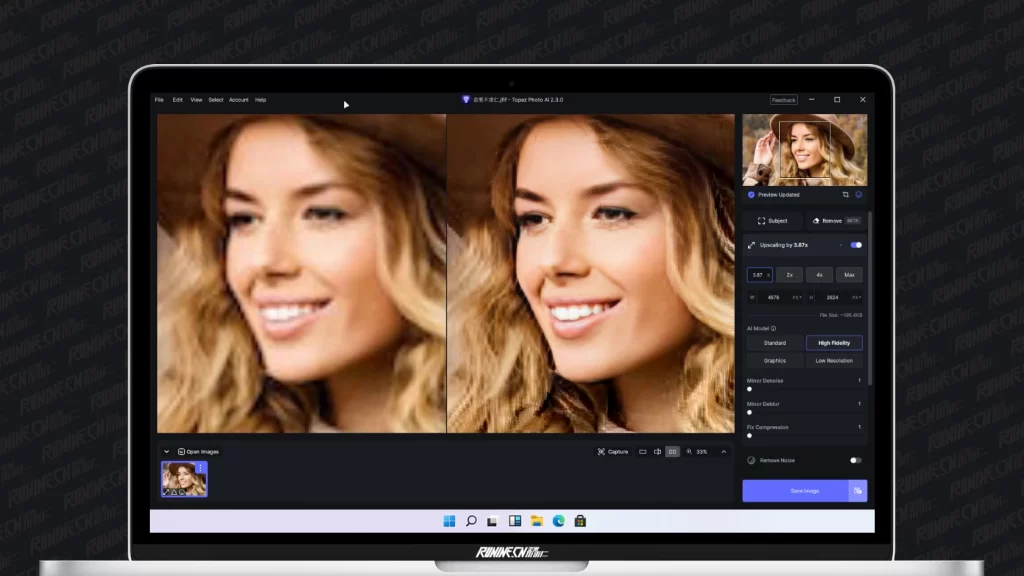Viewport: 1024px width, 576px height.
Task: Select single image view mode icon
Action: (x=642, y=452)
